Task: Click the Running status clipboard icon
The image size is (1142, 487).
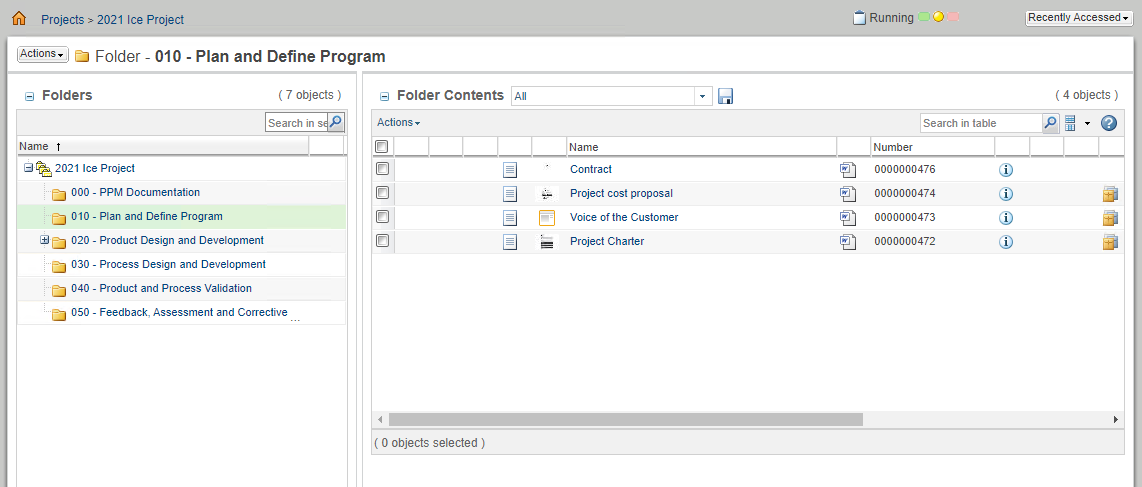Action: coord(860,17)
